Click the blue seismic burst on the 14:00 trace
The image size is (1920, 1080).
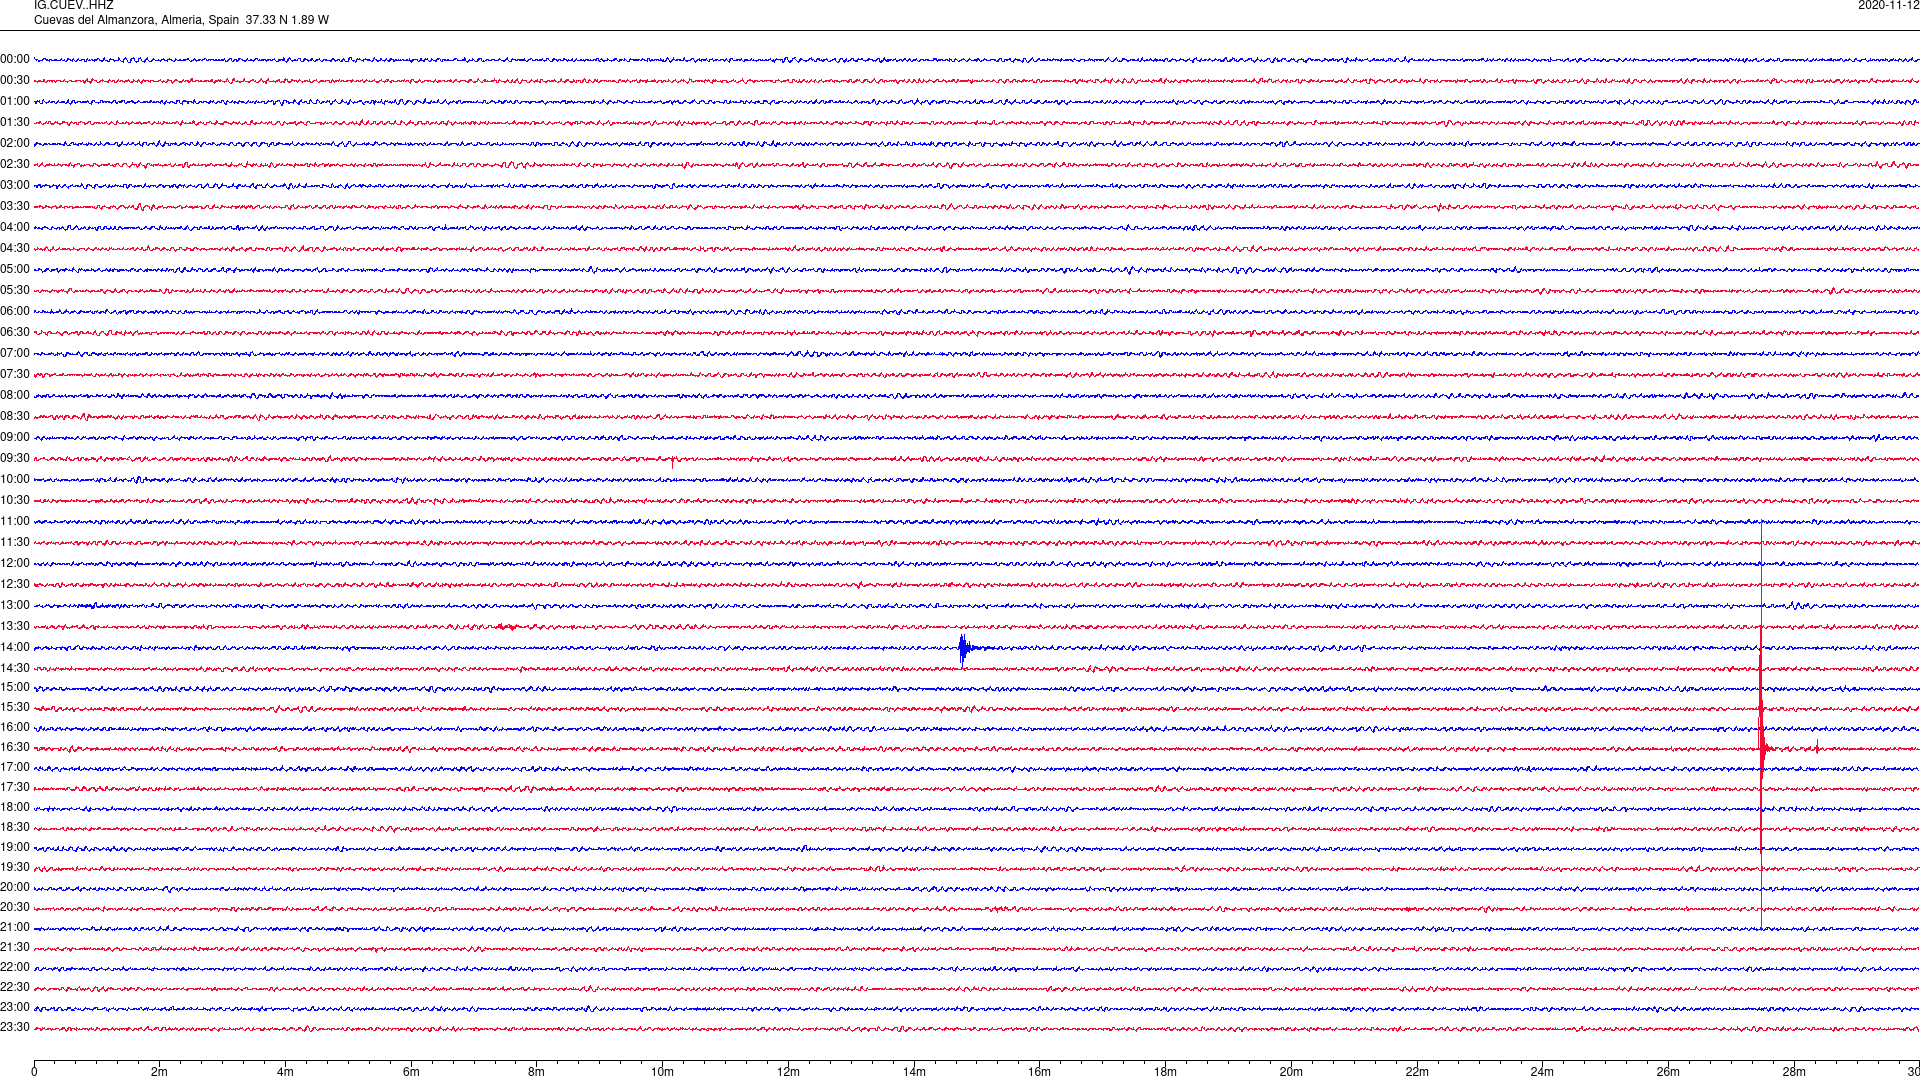(x=966, y=649)
